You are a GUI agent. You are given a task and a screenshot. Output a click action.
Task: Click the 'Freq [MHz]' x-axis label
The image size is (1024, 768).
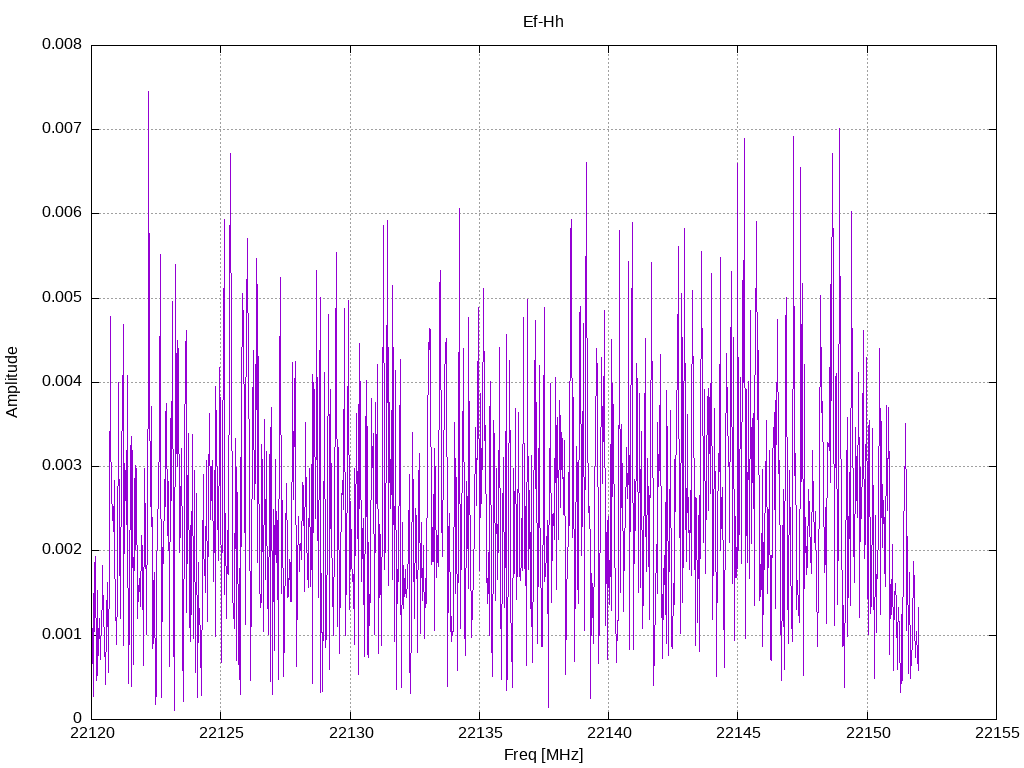(543, 755)
